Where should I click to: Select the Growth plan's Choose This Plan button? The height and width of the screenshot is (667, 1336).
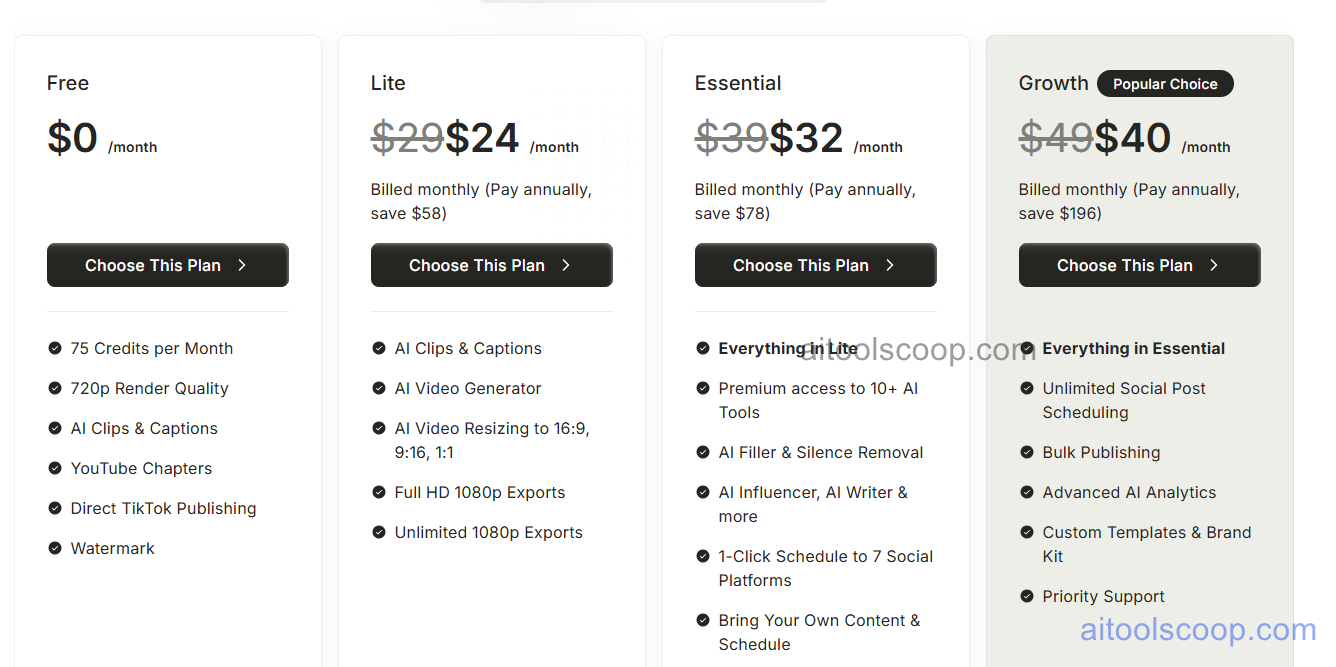(x=1139, y=265)
